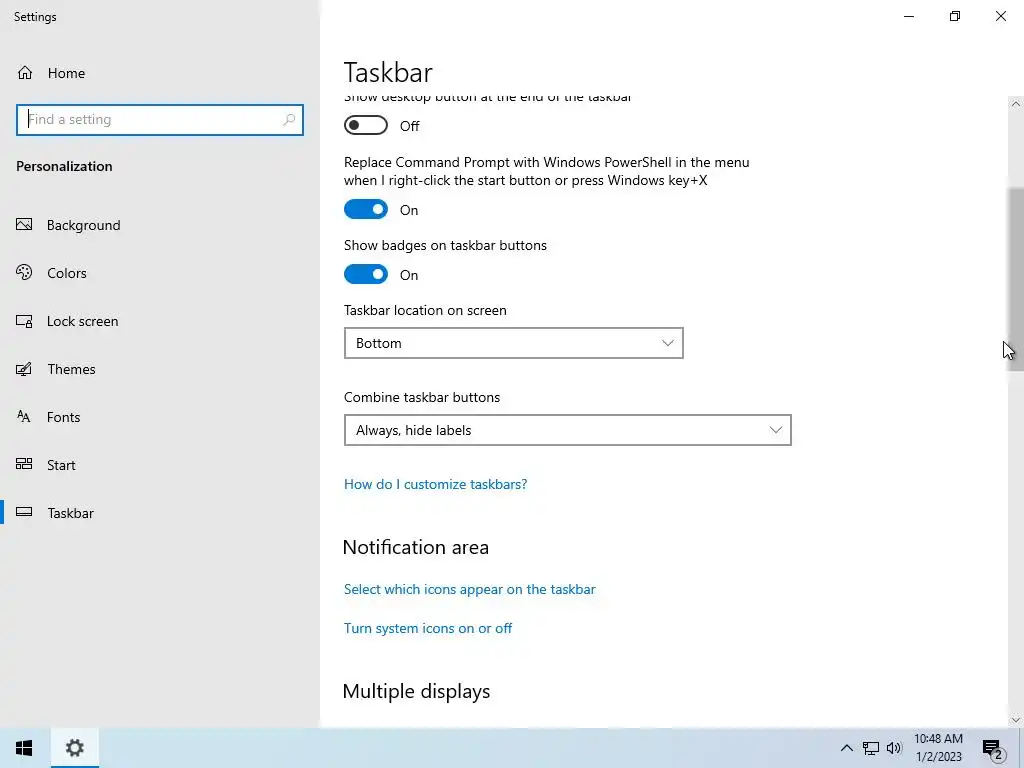Click the Taskbar icon in sidebar
This screenshot has height=768, width=1024.
(24, 512)
